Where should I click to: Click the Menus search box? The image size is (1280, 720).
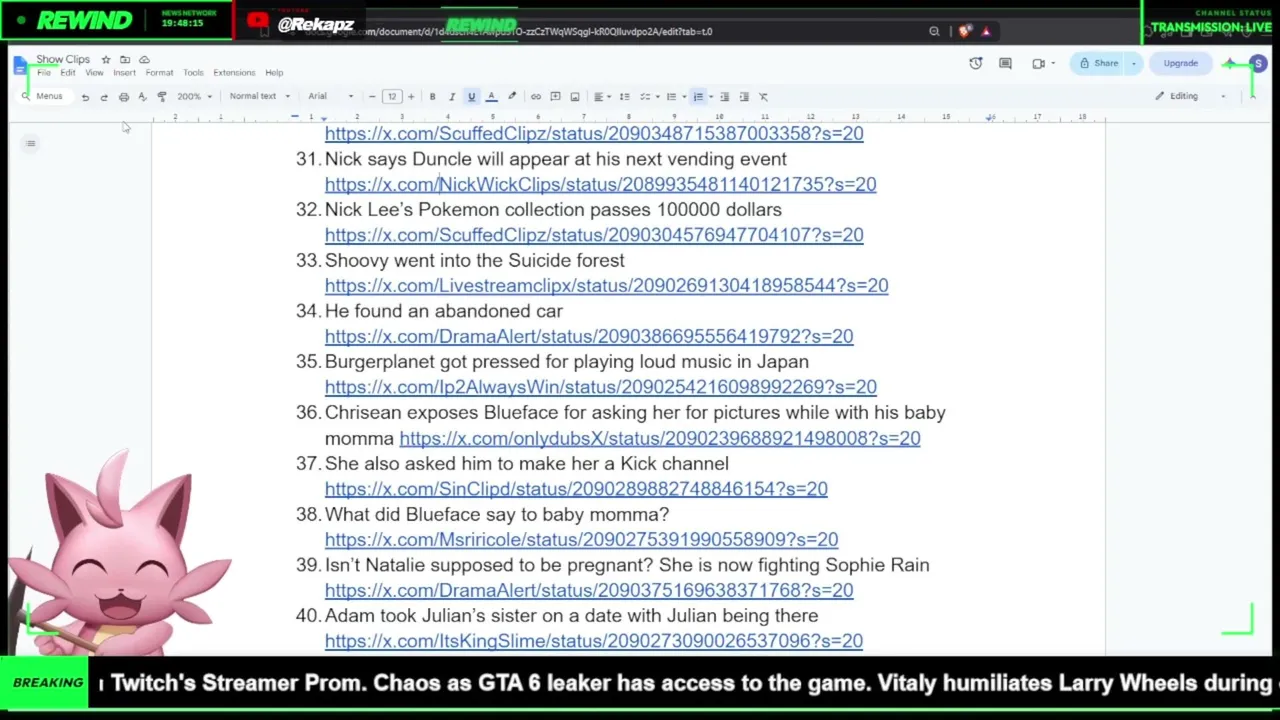(x=43, y=97)
